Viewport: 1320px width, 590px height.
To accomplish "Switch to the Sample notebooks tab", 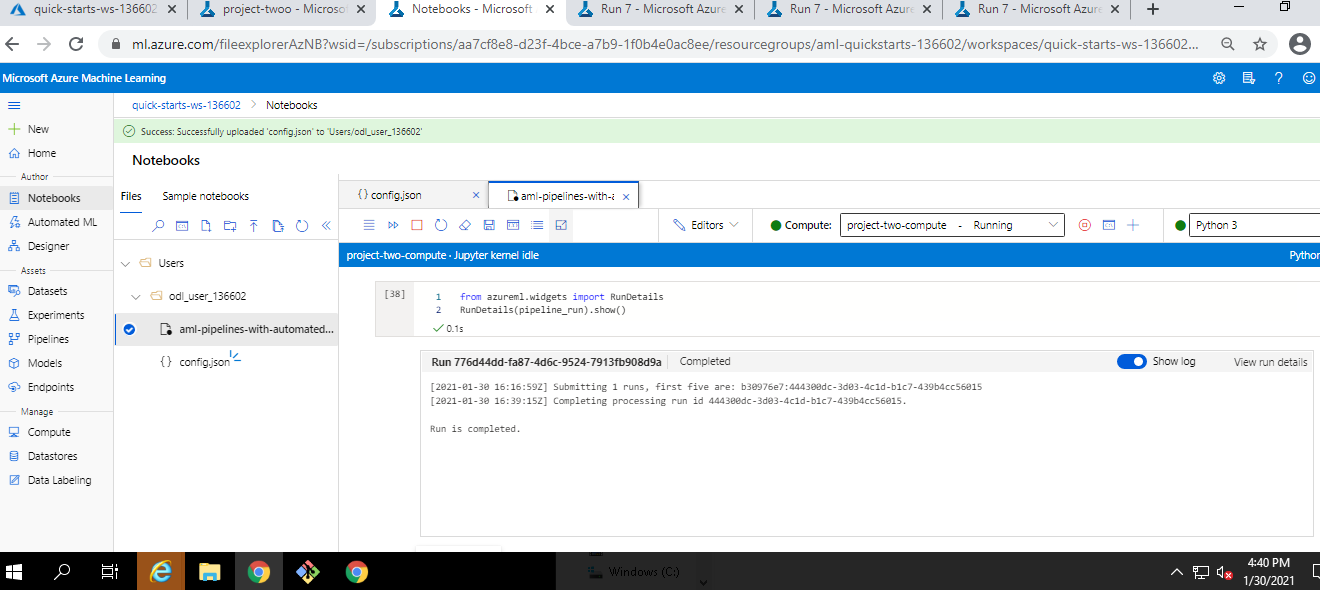I will 206,196.
